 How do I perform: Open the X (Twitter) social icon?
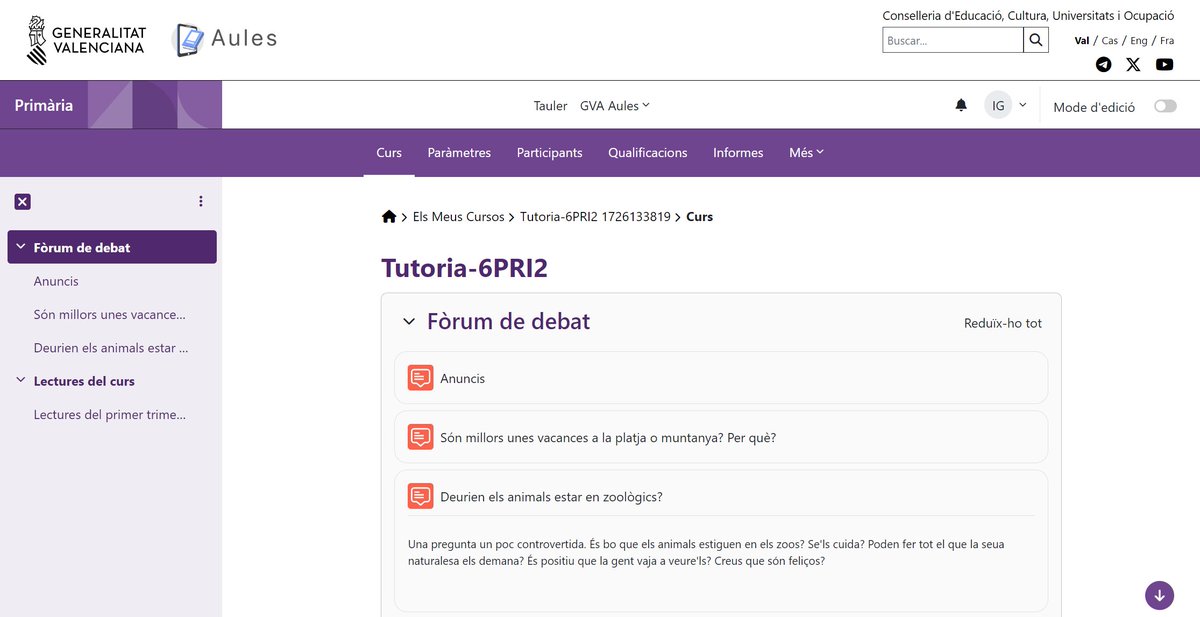[1133, 64]
